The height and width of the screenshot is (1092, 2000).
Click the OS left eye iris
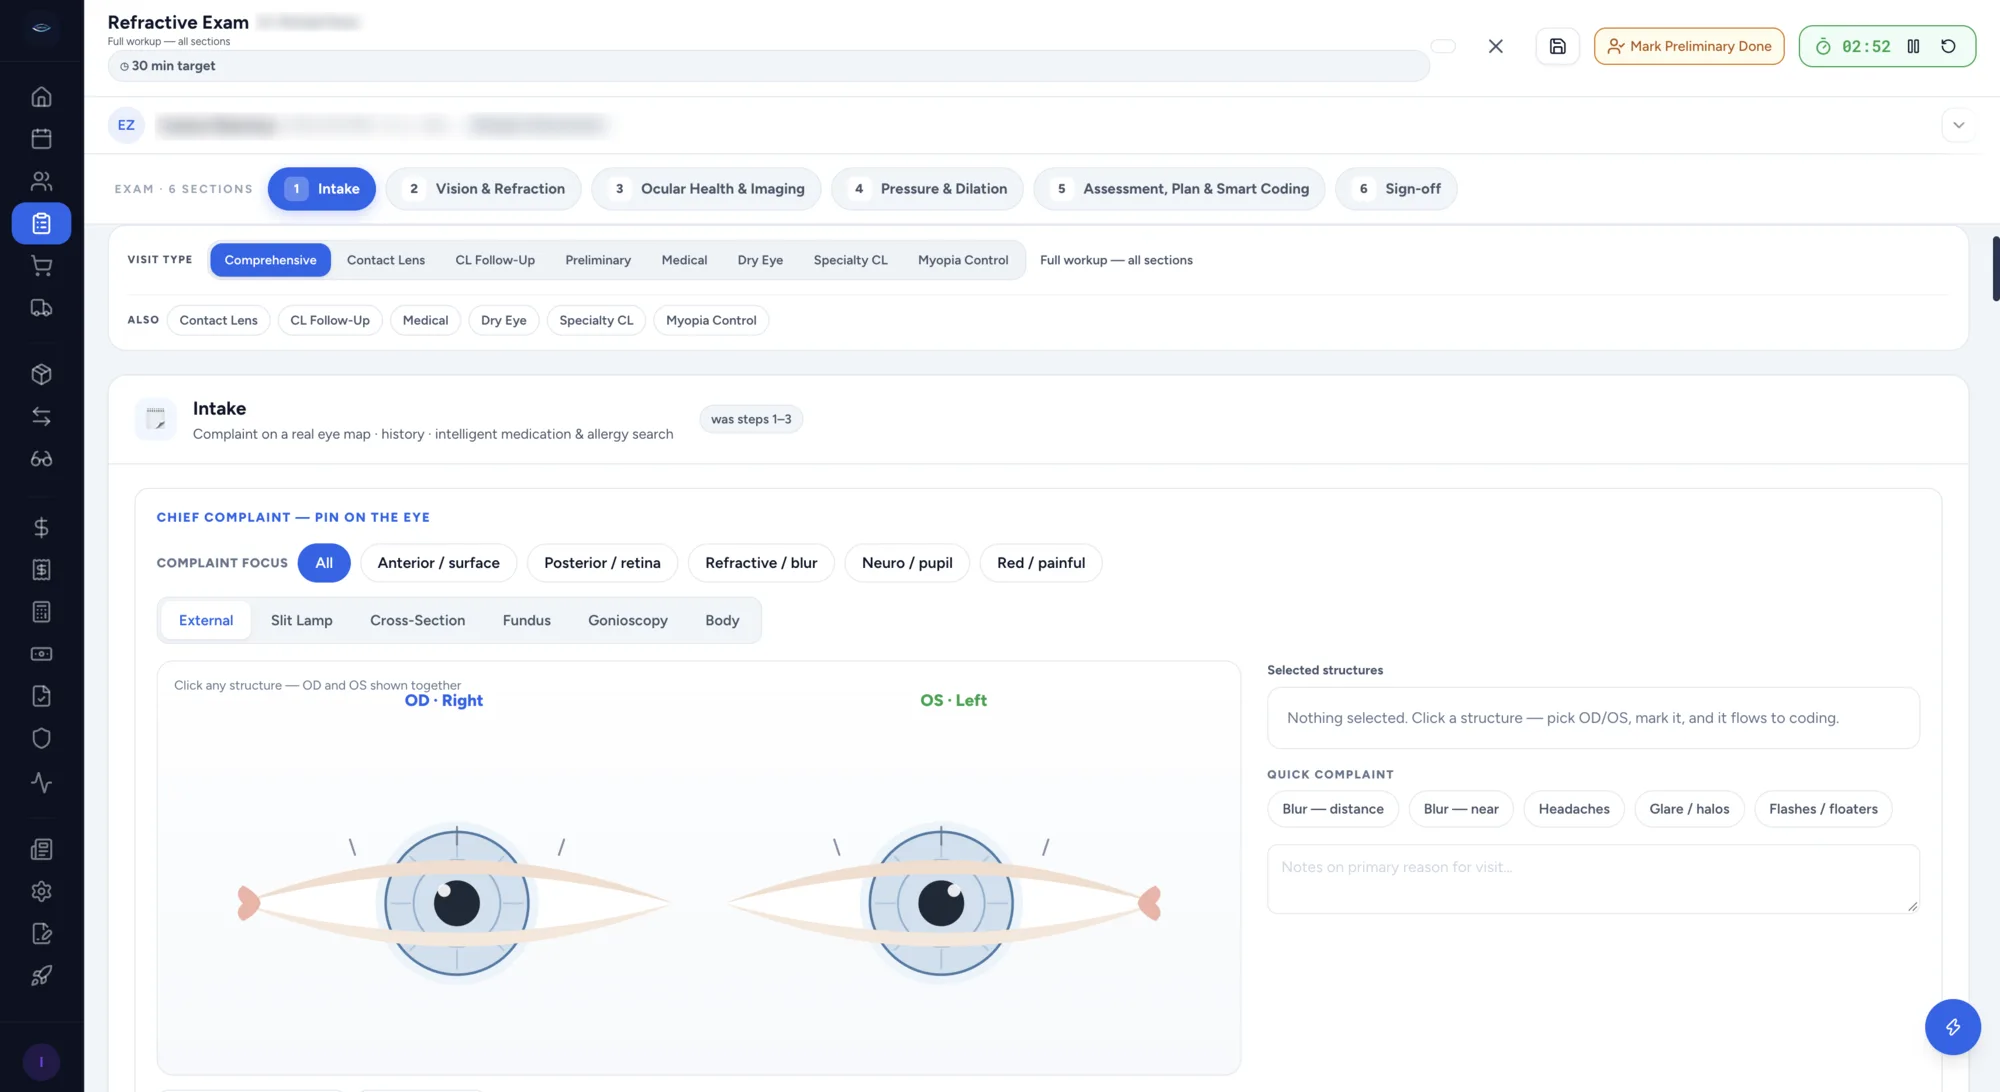click(941, 904)
